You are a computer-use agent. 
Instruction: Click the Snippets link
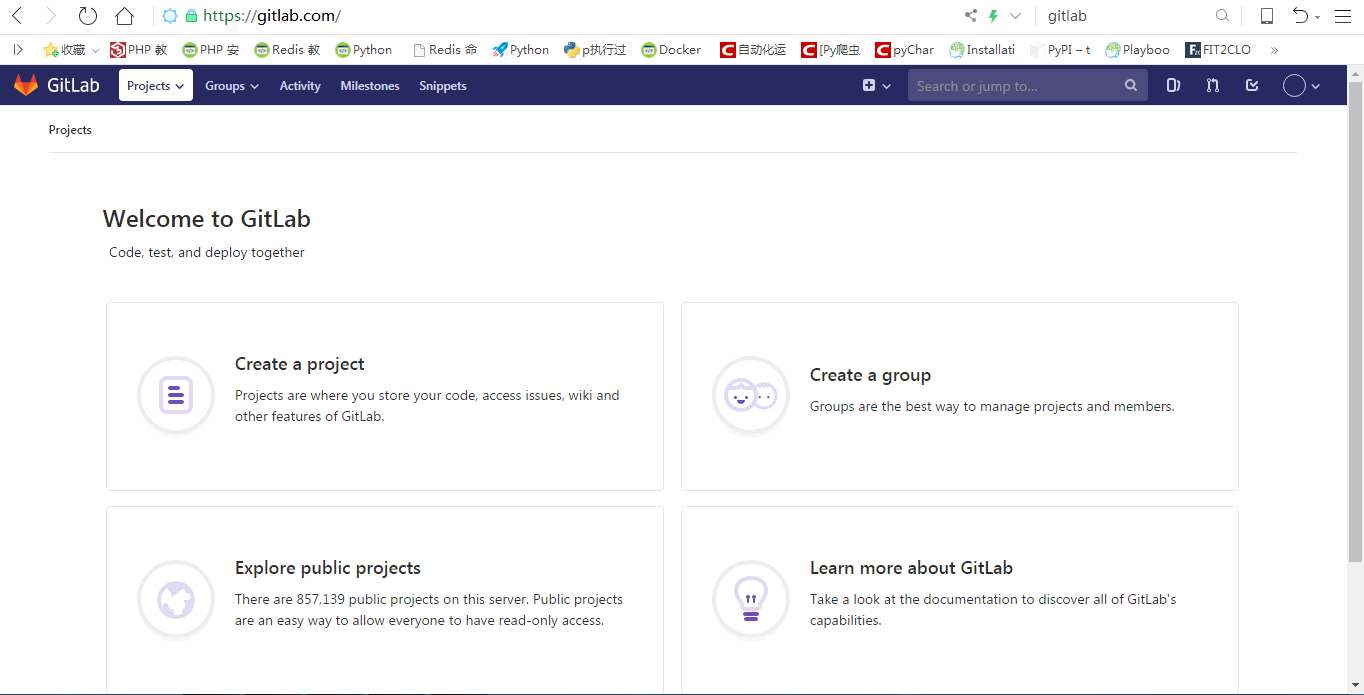442,86
